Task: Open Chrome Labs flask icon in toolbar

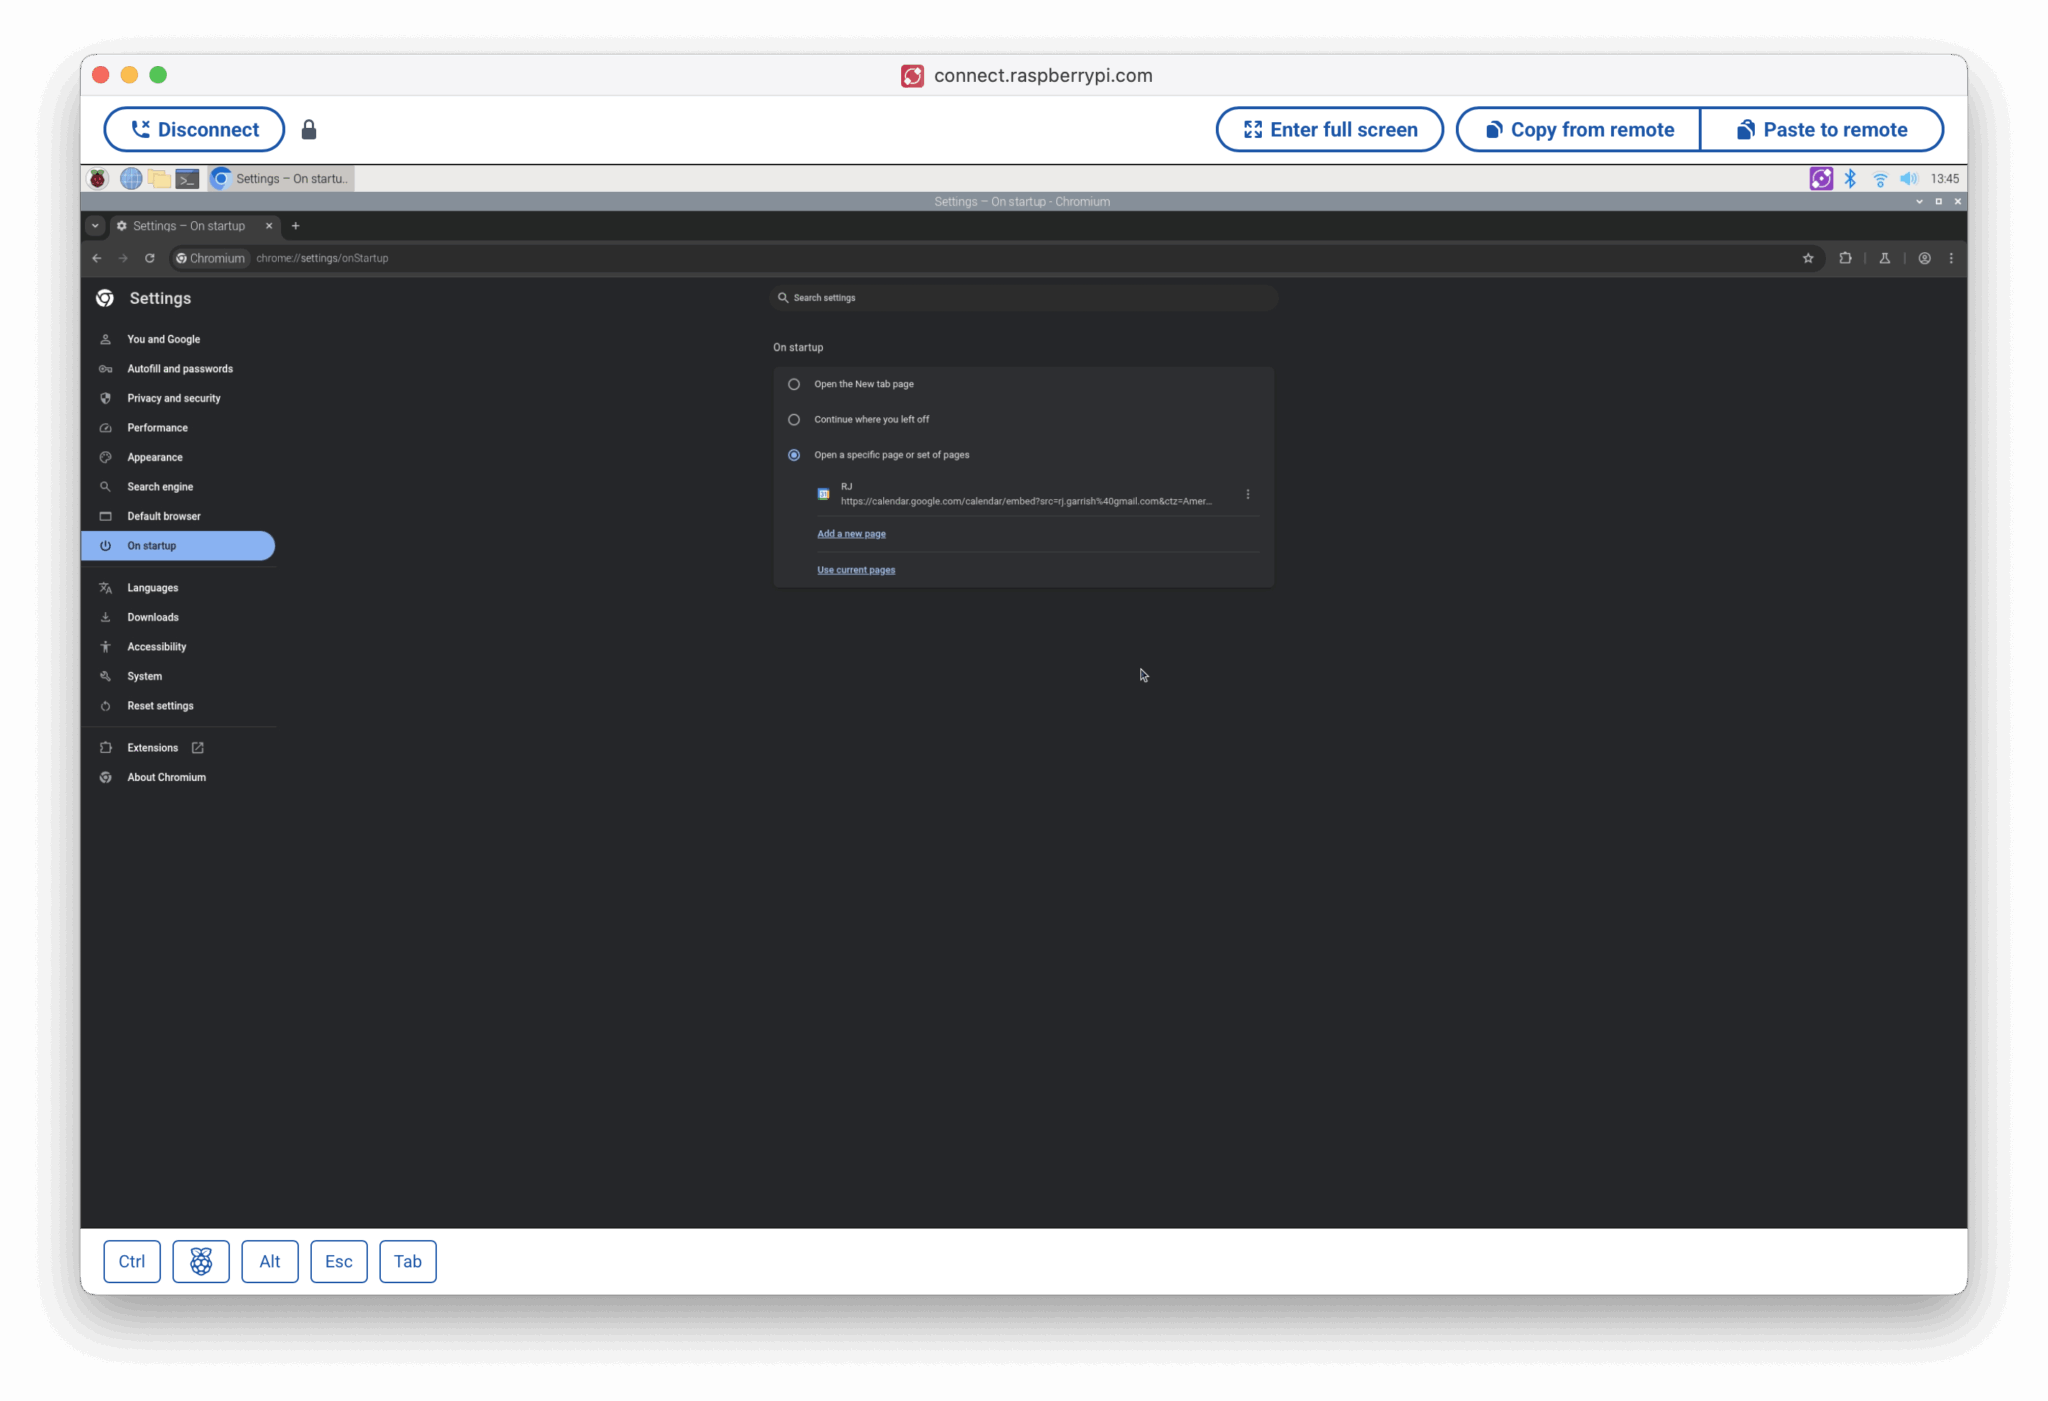Action: (x=1884, y=258)
